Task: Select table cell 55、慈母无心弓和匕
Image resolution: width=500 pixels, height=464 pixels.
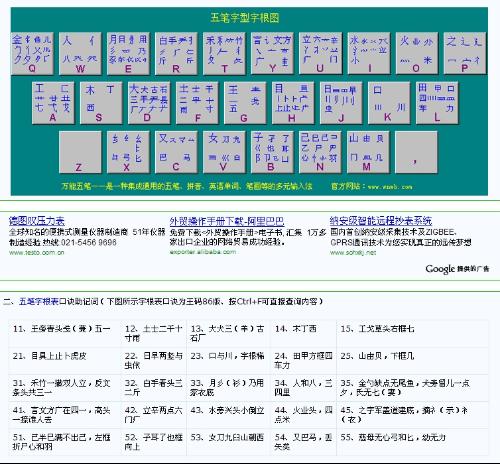Action: coord(413,442)
